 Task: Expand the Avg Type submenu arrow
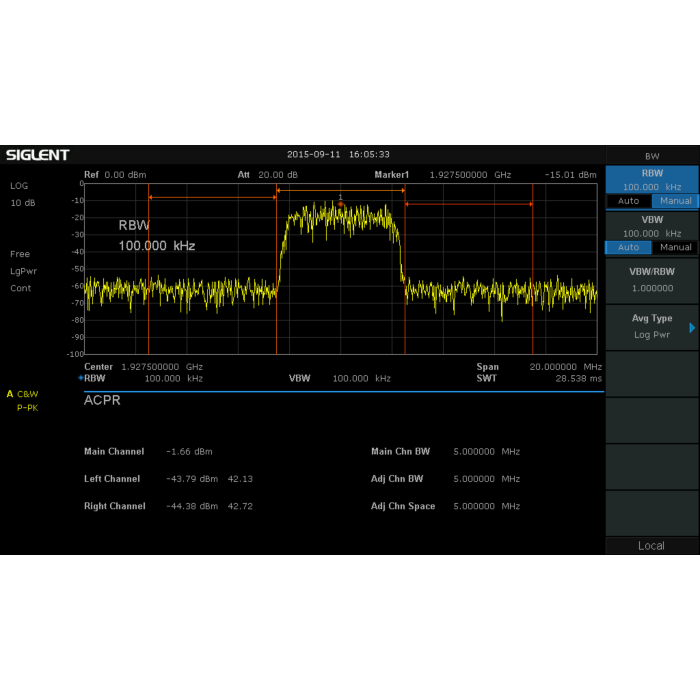click(x=692, y=327)
